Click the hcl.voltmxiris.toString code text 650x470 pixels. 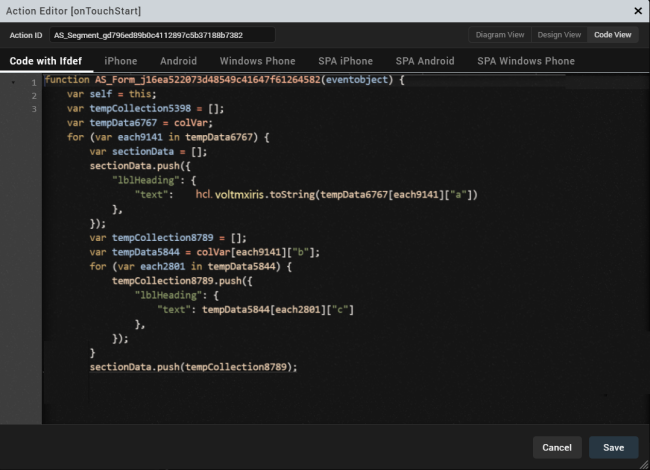(255, 194)
